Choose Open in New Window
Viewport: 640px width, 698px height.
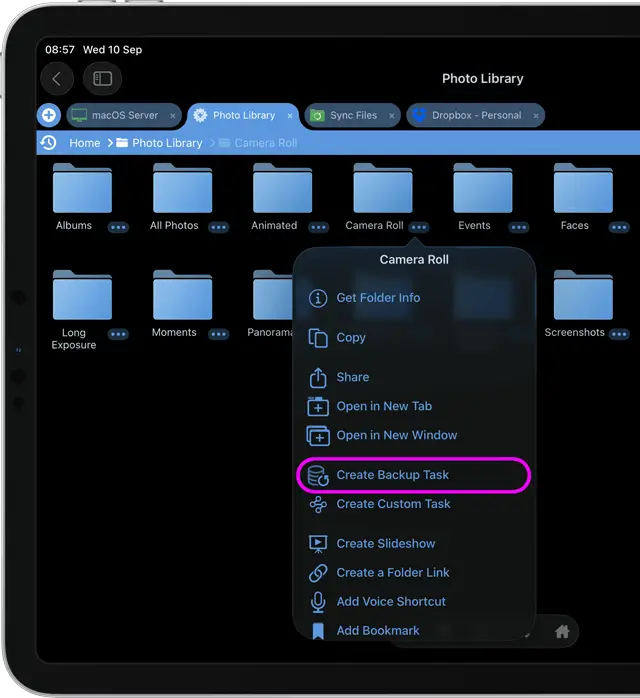point(396,435)
